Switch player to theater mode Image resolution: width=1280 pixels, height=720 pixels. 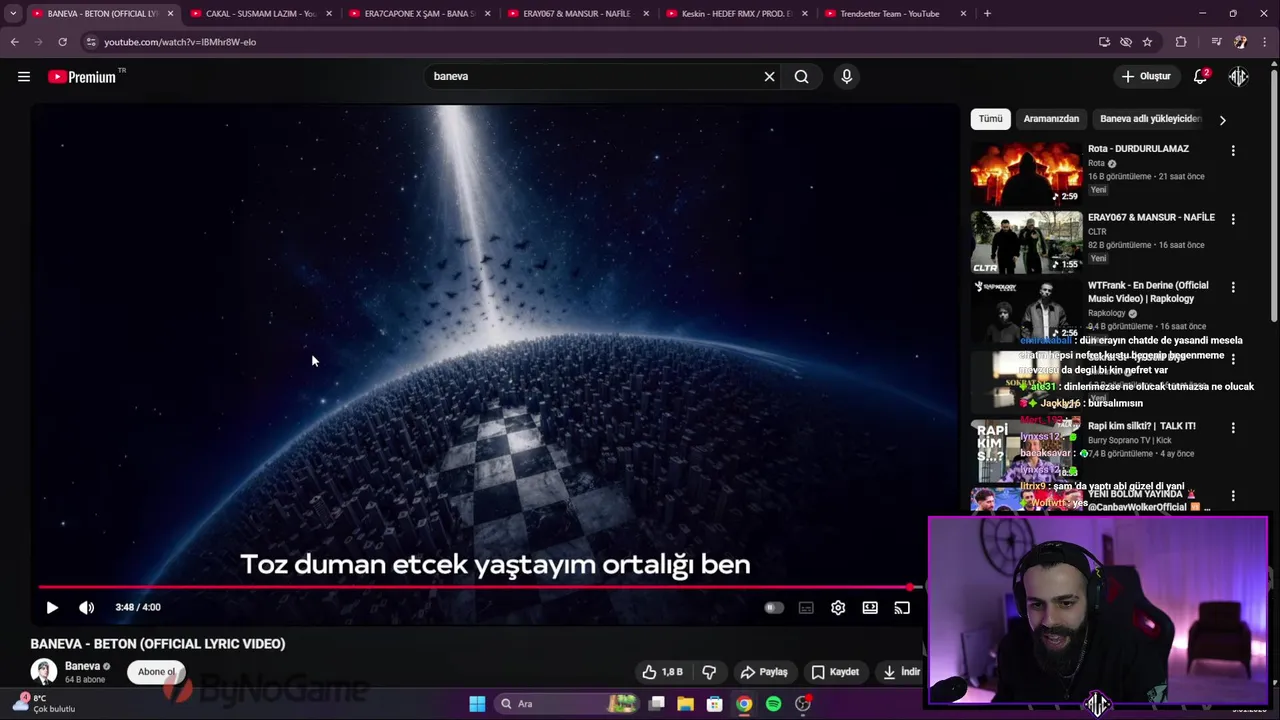(x=870, y=607)
